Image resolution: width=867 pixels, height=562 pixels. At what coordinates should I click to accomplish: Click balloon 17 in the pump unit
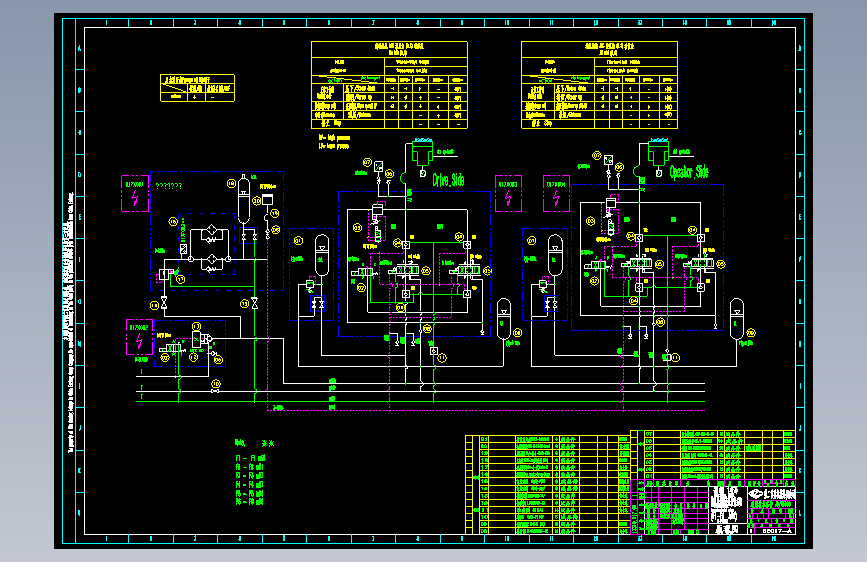(x=180, y=279)
